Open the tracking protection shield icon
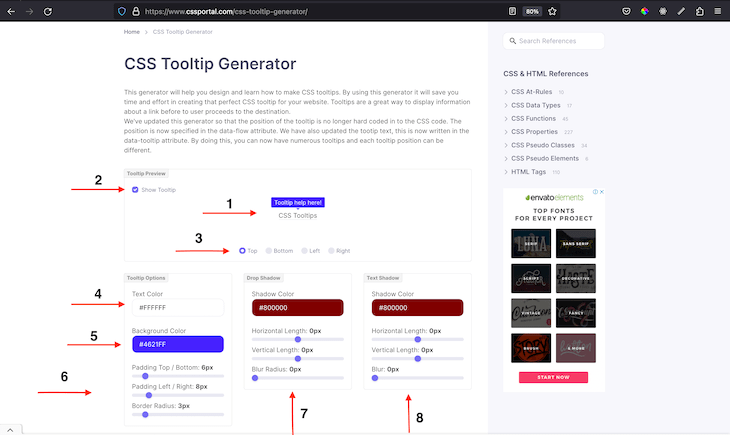Viewport: 730px width, 435px height. (x=122, y=11)
